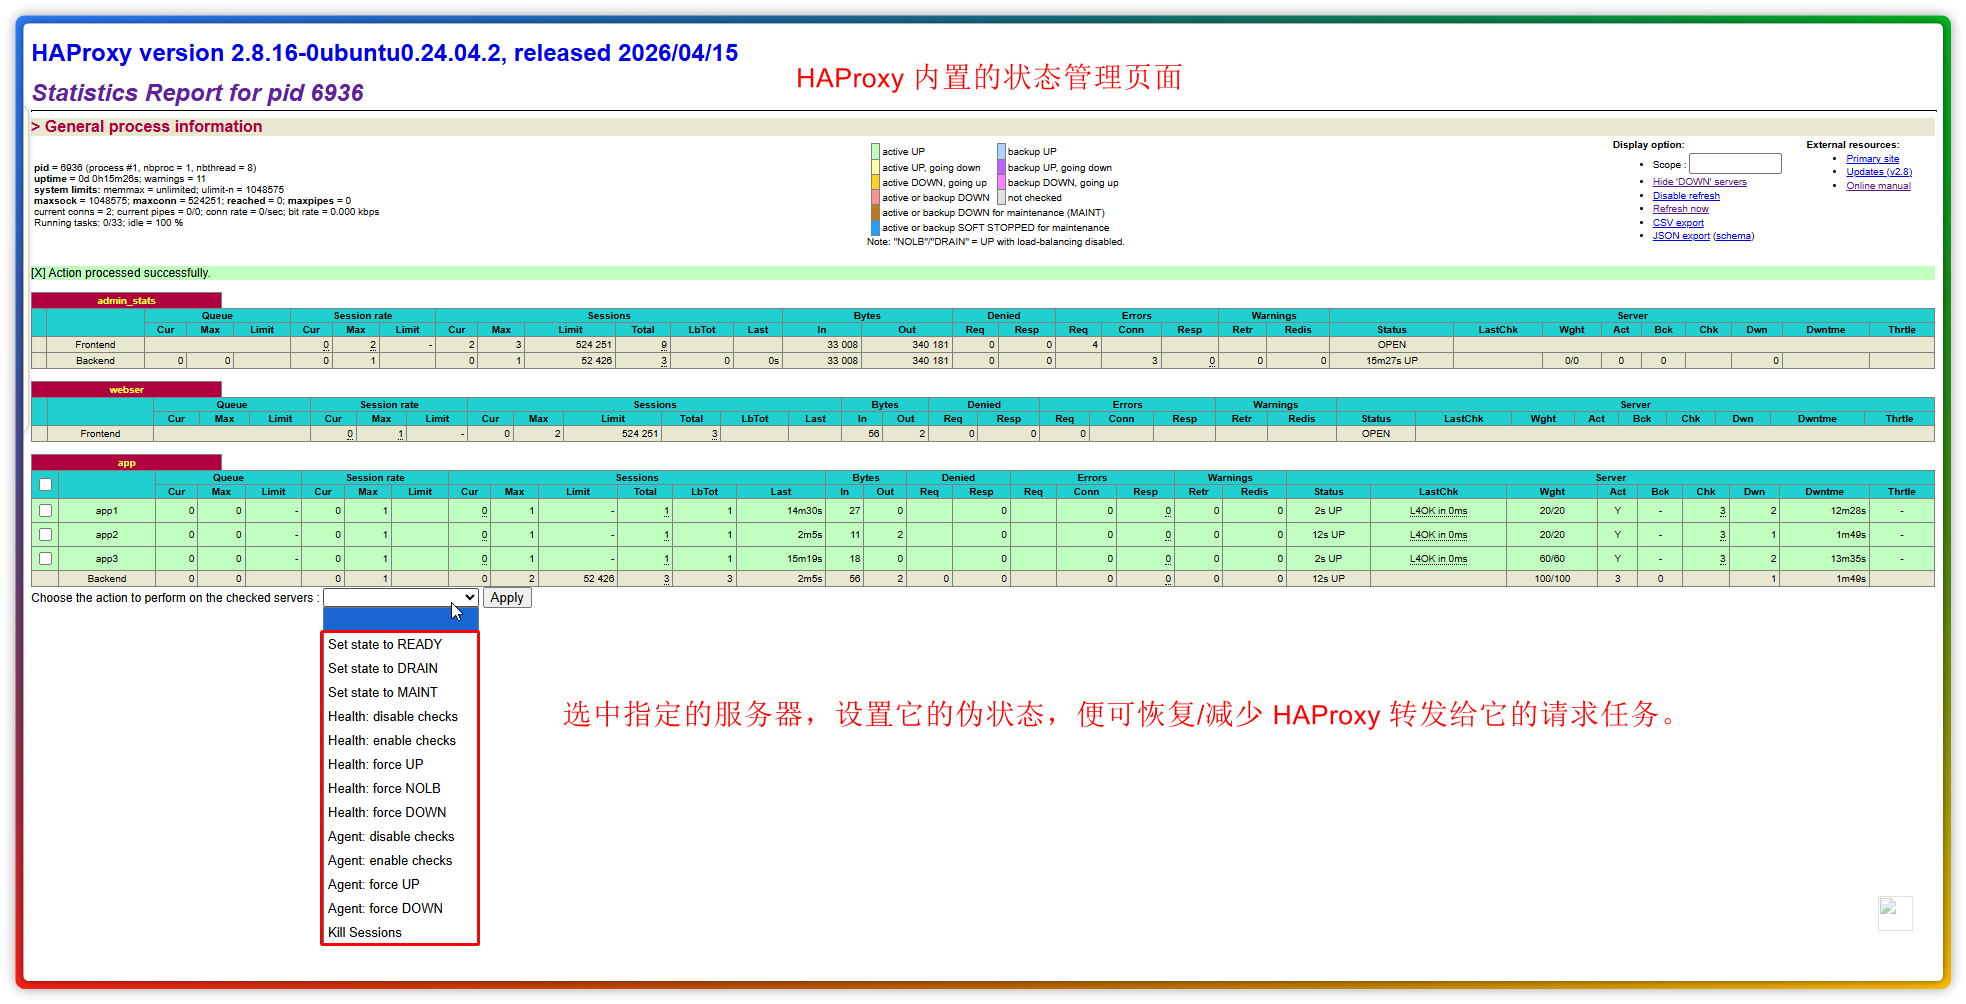Visit the Primary site link

tap(1872, 159)
